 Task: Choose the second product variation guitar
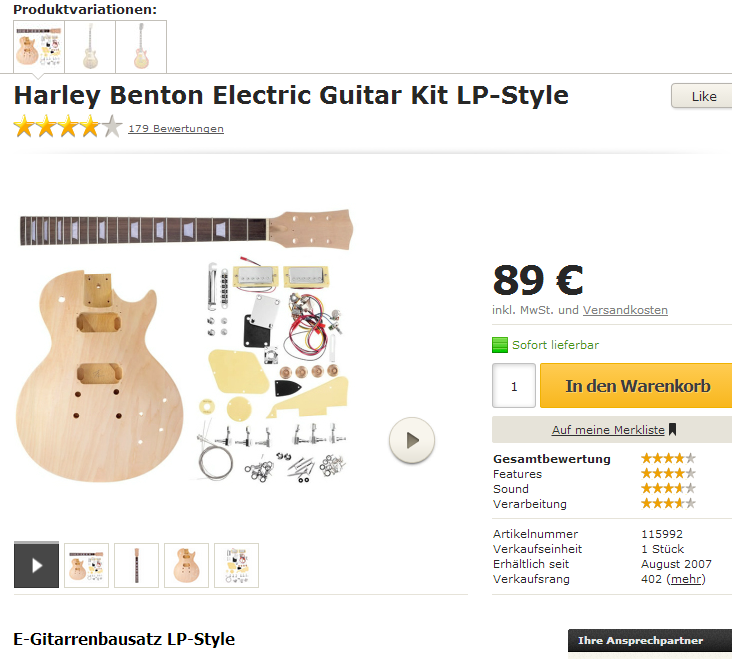click(90, 46)
